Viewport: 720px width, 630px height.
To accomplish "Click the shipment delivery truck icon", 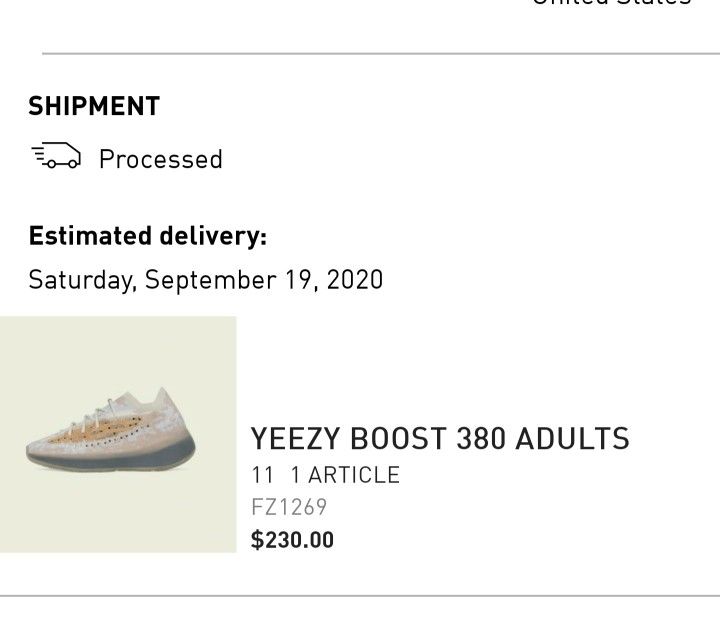I will 55,157.
